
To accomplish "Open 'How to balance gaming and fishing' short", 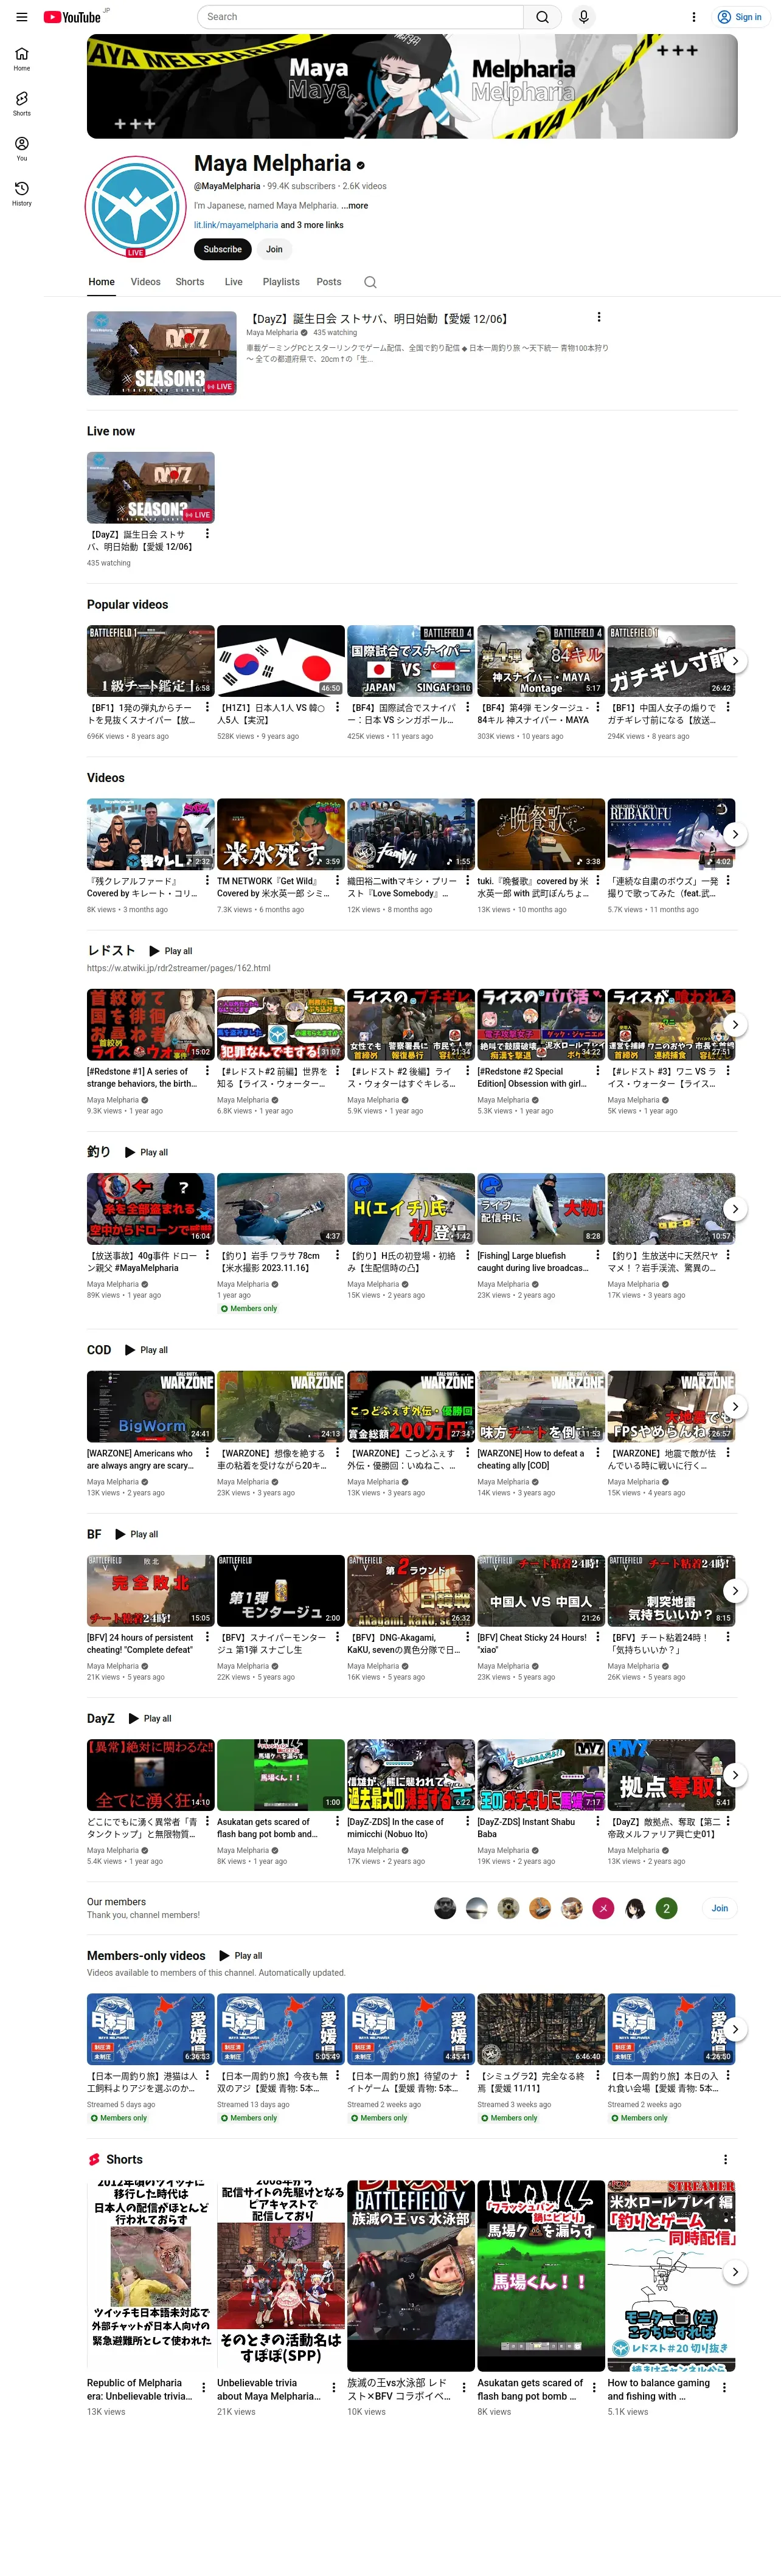I will pyautogui.click(x=671, y=2276).
